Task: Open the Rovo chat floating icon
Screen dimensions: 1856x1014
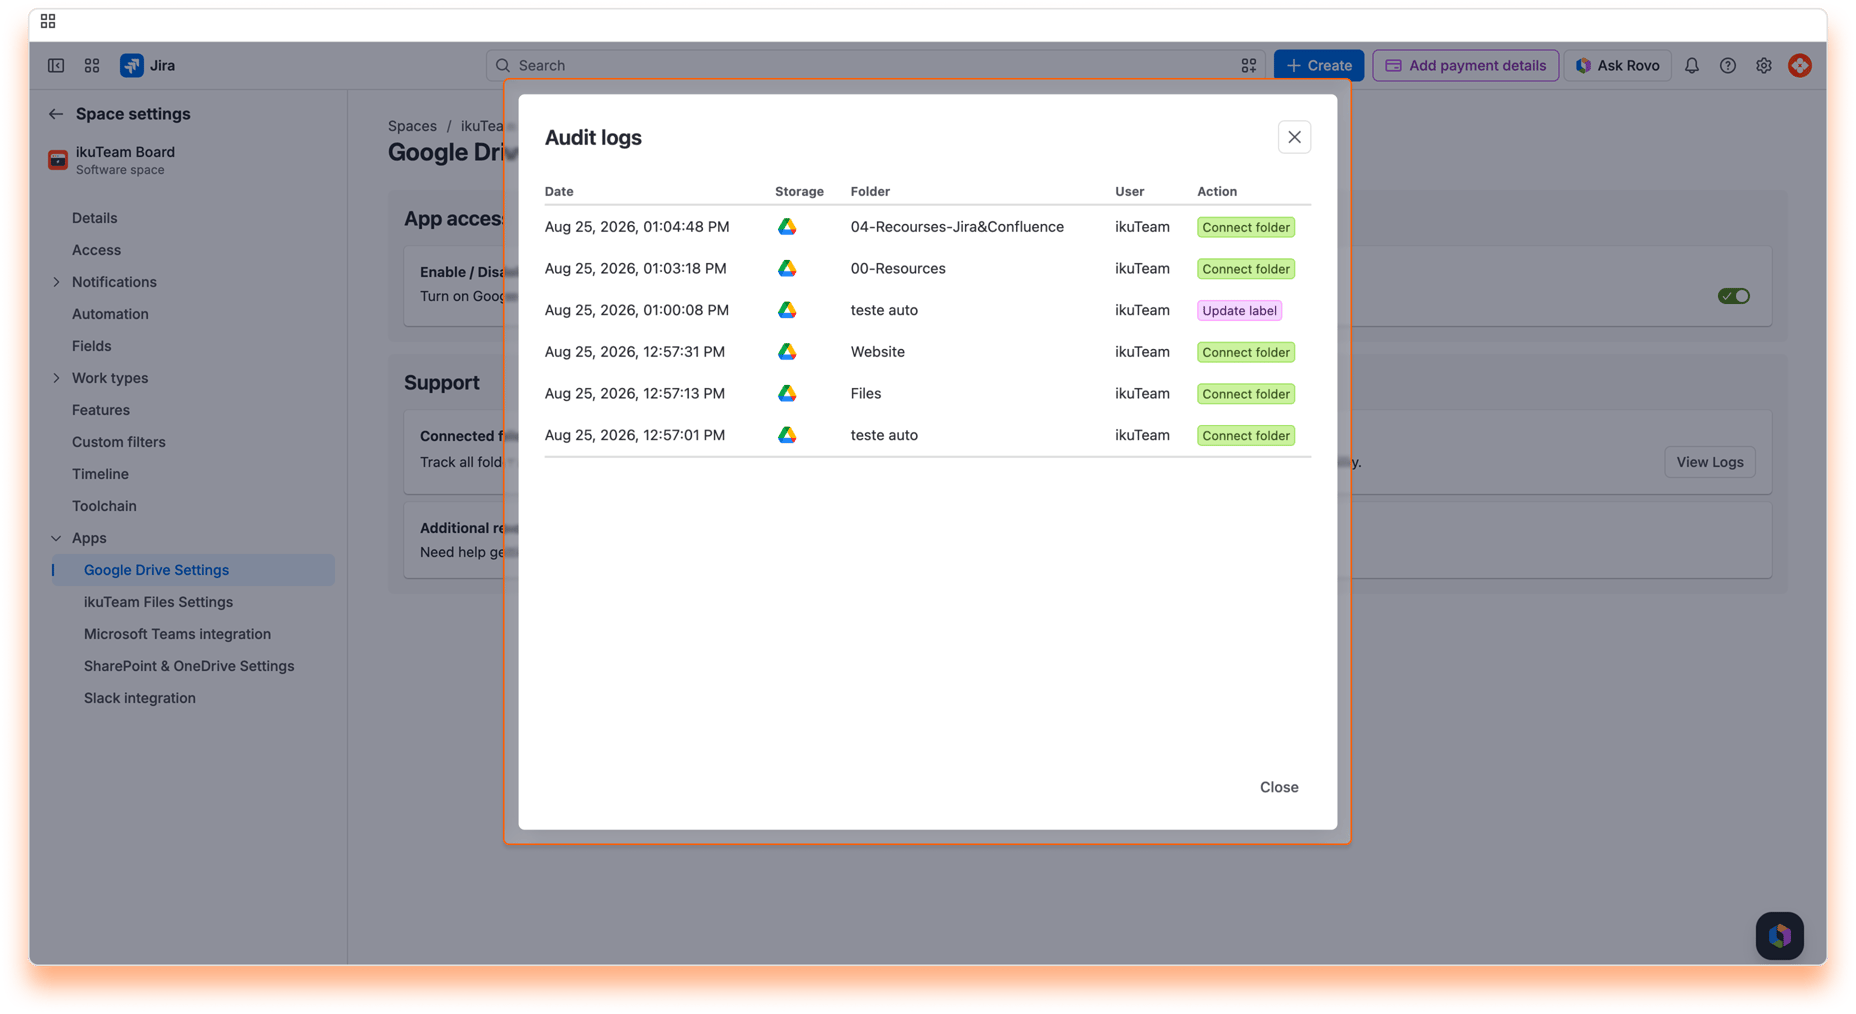Action: [1780, 936]
